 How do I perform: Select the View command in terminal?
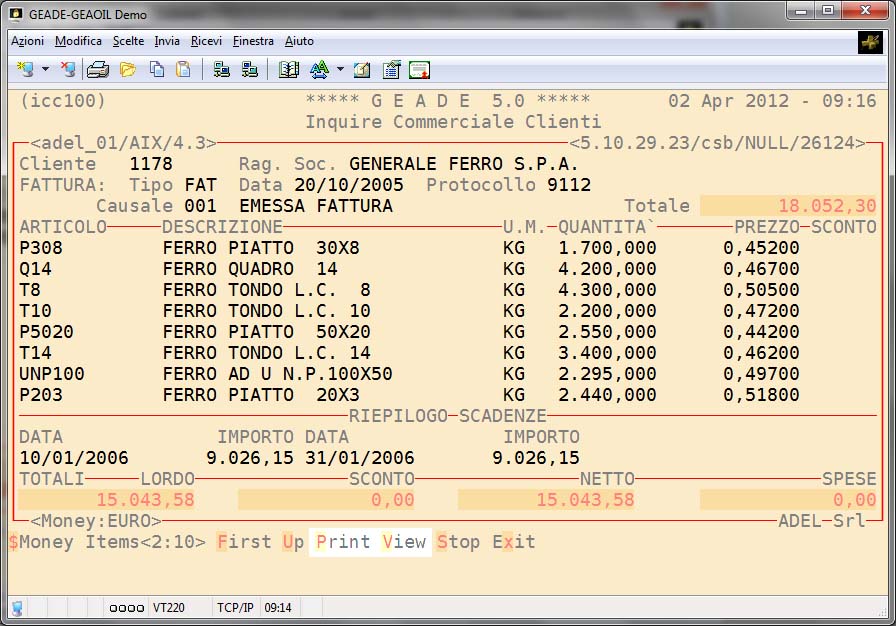[x=404, y=542]
